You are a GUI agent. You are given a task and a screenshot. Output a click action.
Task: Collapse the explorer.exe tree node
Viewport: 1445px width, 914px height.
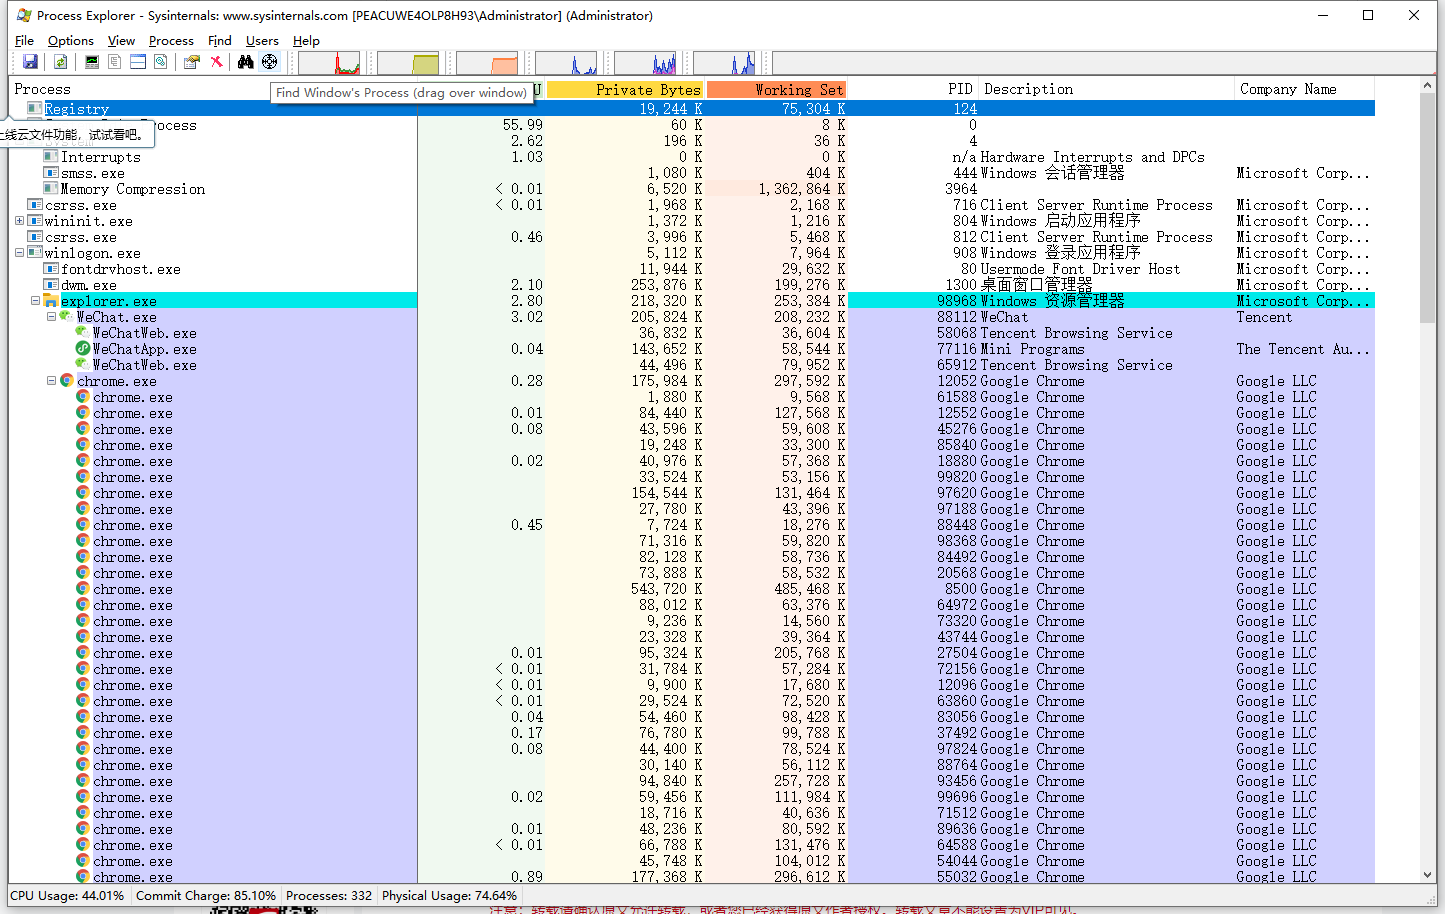click(35, 301)
